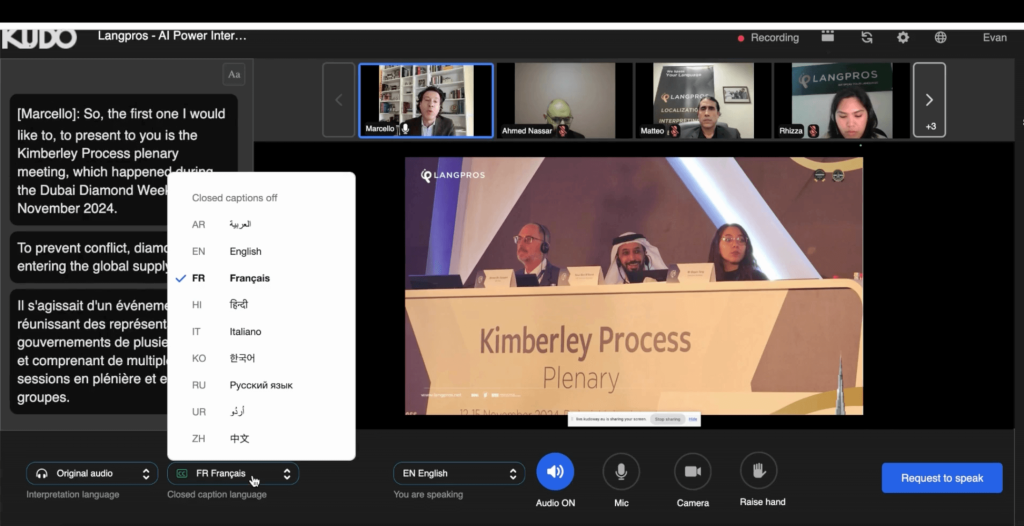Click the refresh sync icon in header
This screenshot has width=1024, height=526.
coord(867,37)
